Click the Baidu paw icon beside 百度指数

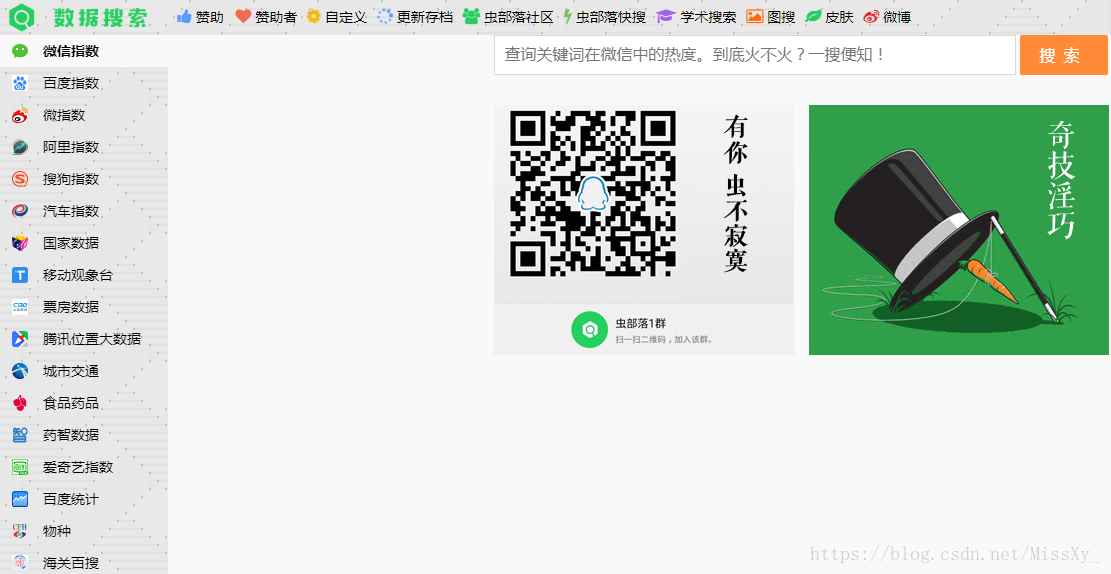tap(20, 83)
